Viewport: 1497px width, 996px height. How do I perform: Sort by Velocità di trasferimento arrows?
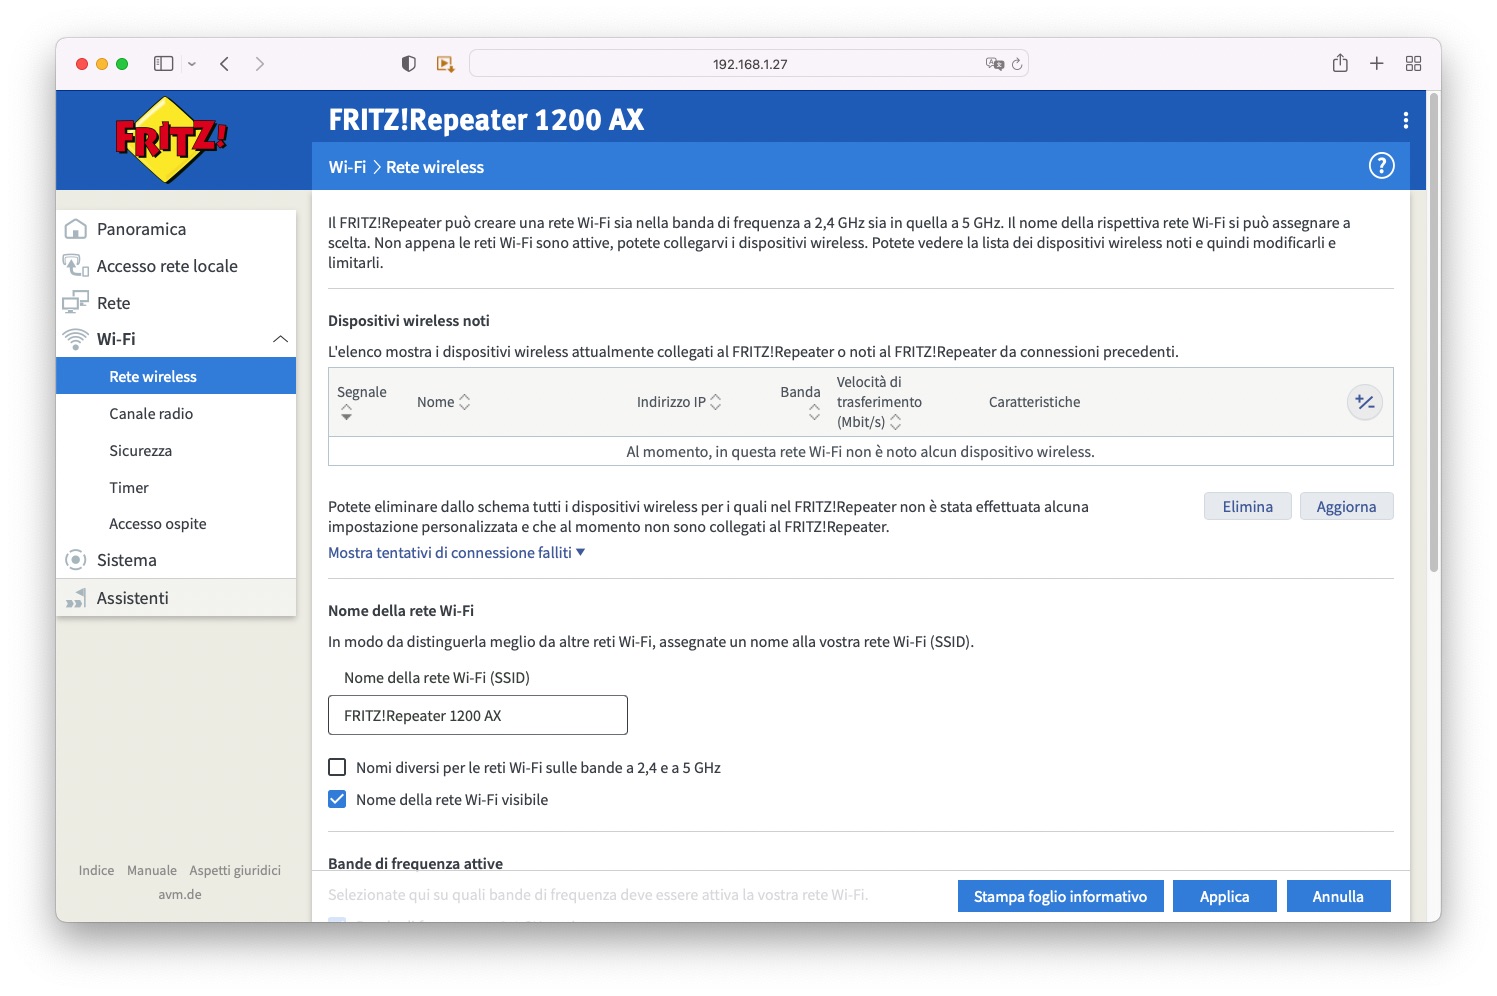pyautogui.click(x=895, y=422)
